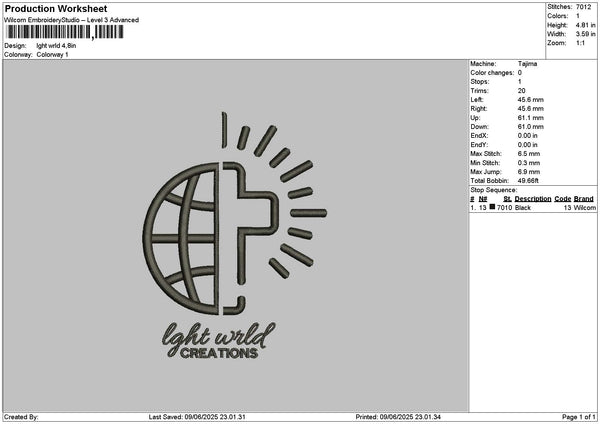Click the cross outline in the logo
The width and height of the screenshot is (600, 424).
coord(249,239)
